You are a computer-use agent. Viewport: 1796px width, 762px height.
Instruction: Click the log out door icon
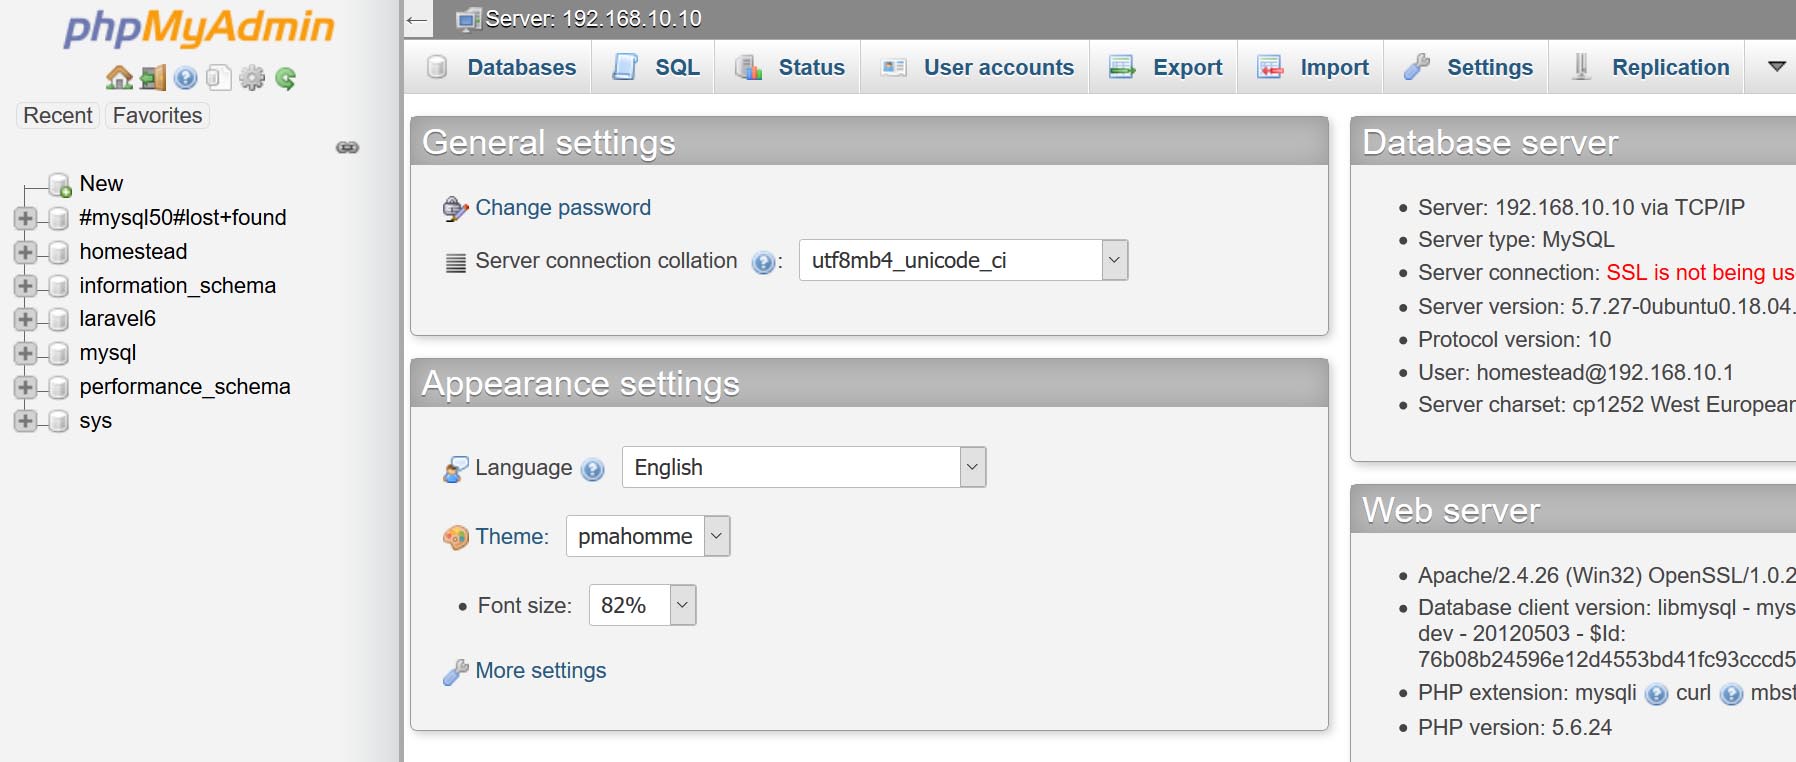153,78
